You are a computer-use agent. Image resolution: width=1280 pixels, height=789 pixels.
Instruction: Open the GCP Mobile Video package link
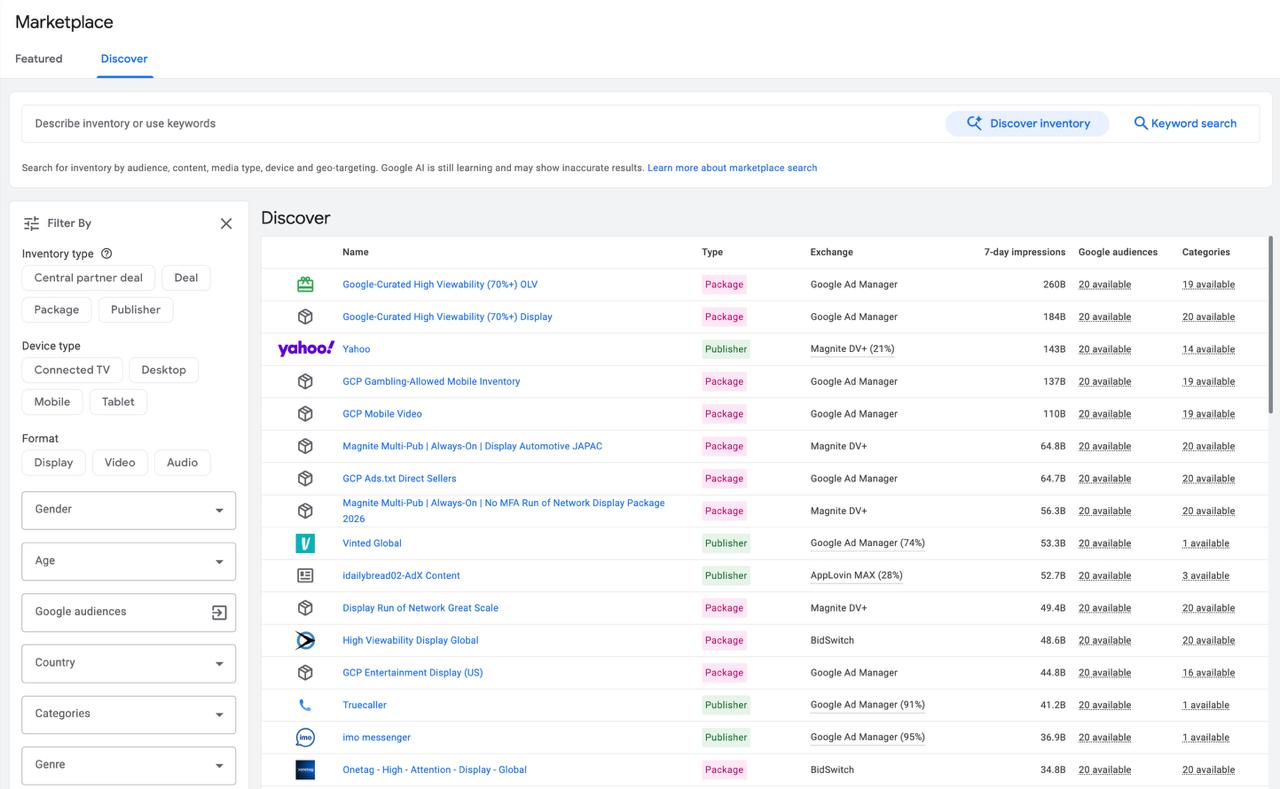[x=382, y=414]
